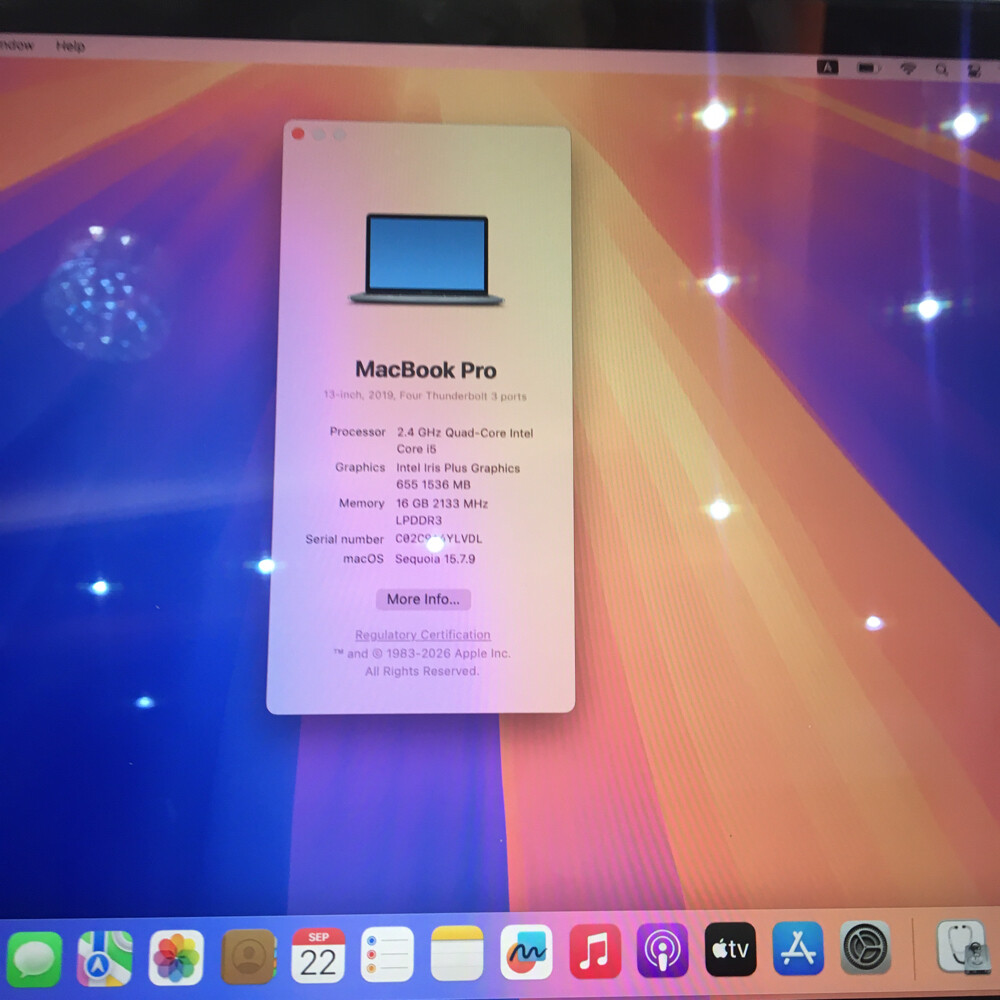The width and height of the screenshot is (1000, 1000).
Task: Open System Settings from the Dock
Action: 865,947
